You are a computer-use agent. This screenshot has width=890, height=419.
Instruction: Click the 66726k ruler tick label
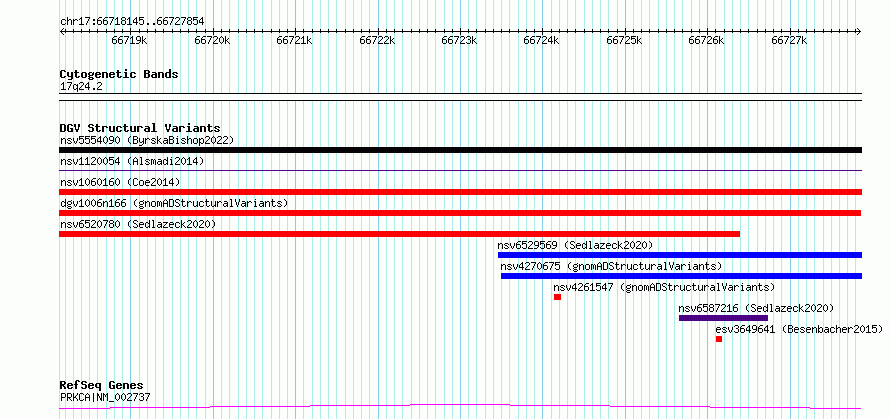click(707, 41)
